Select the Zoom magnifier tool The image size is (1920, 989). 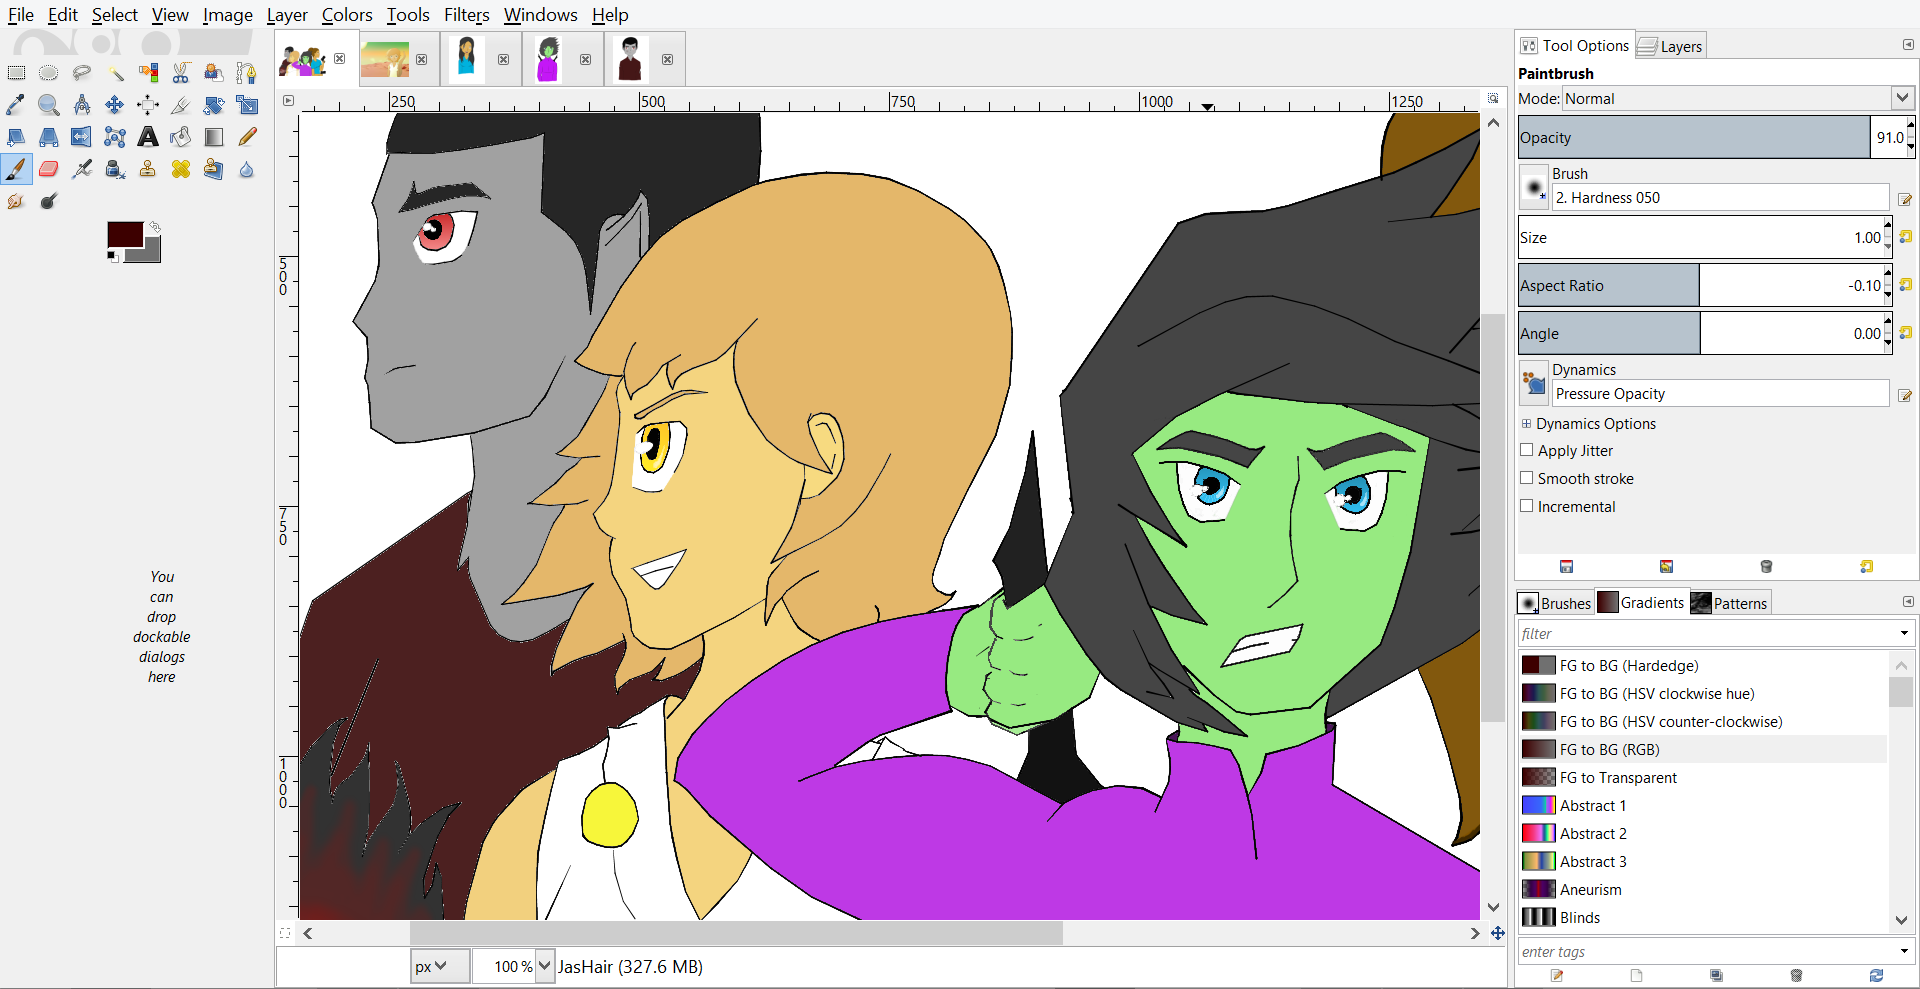pyautogui.click(x=48, y=105)
